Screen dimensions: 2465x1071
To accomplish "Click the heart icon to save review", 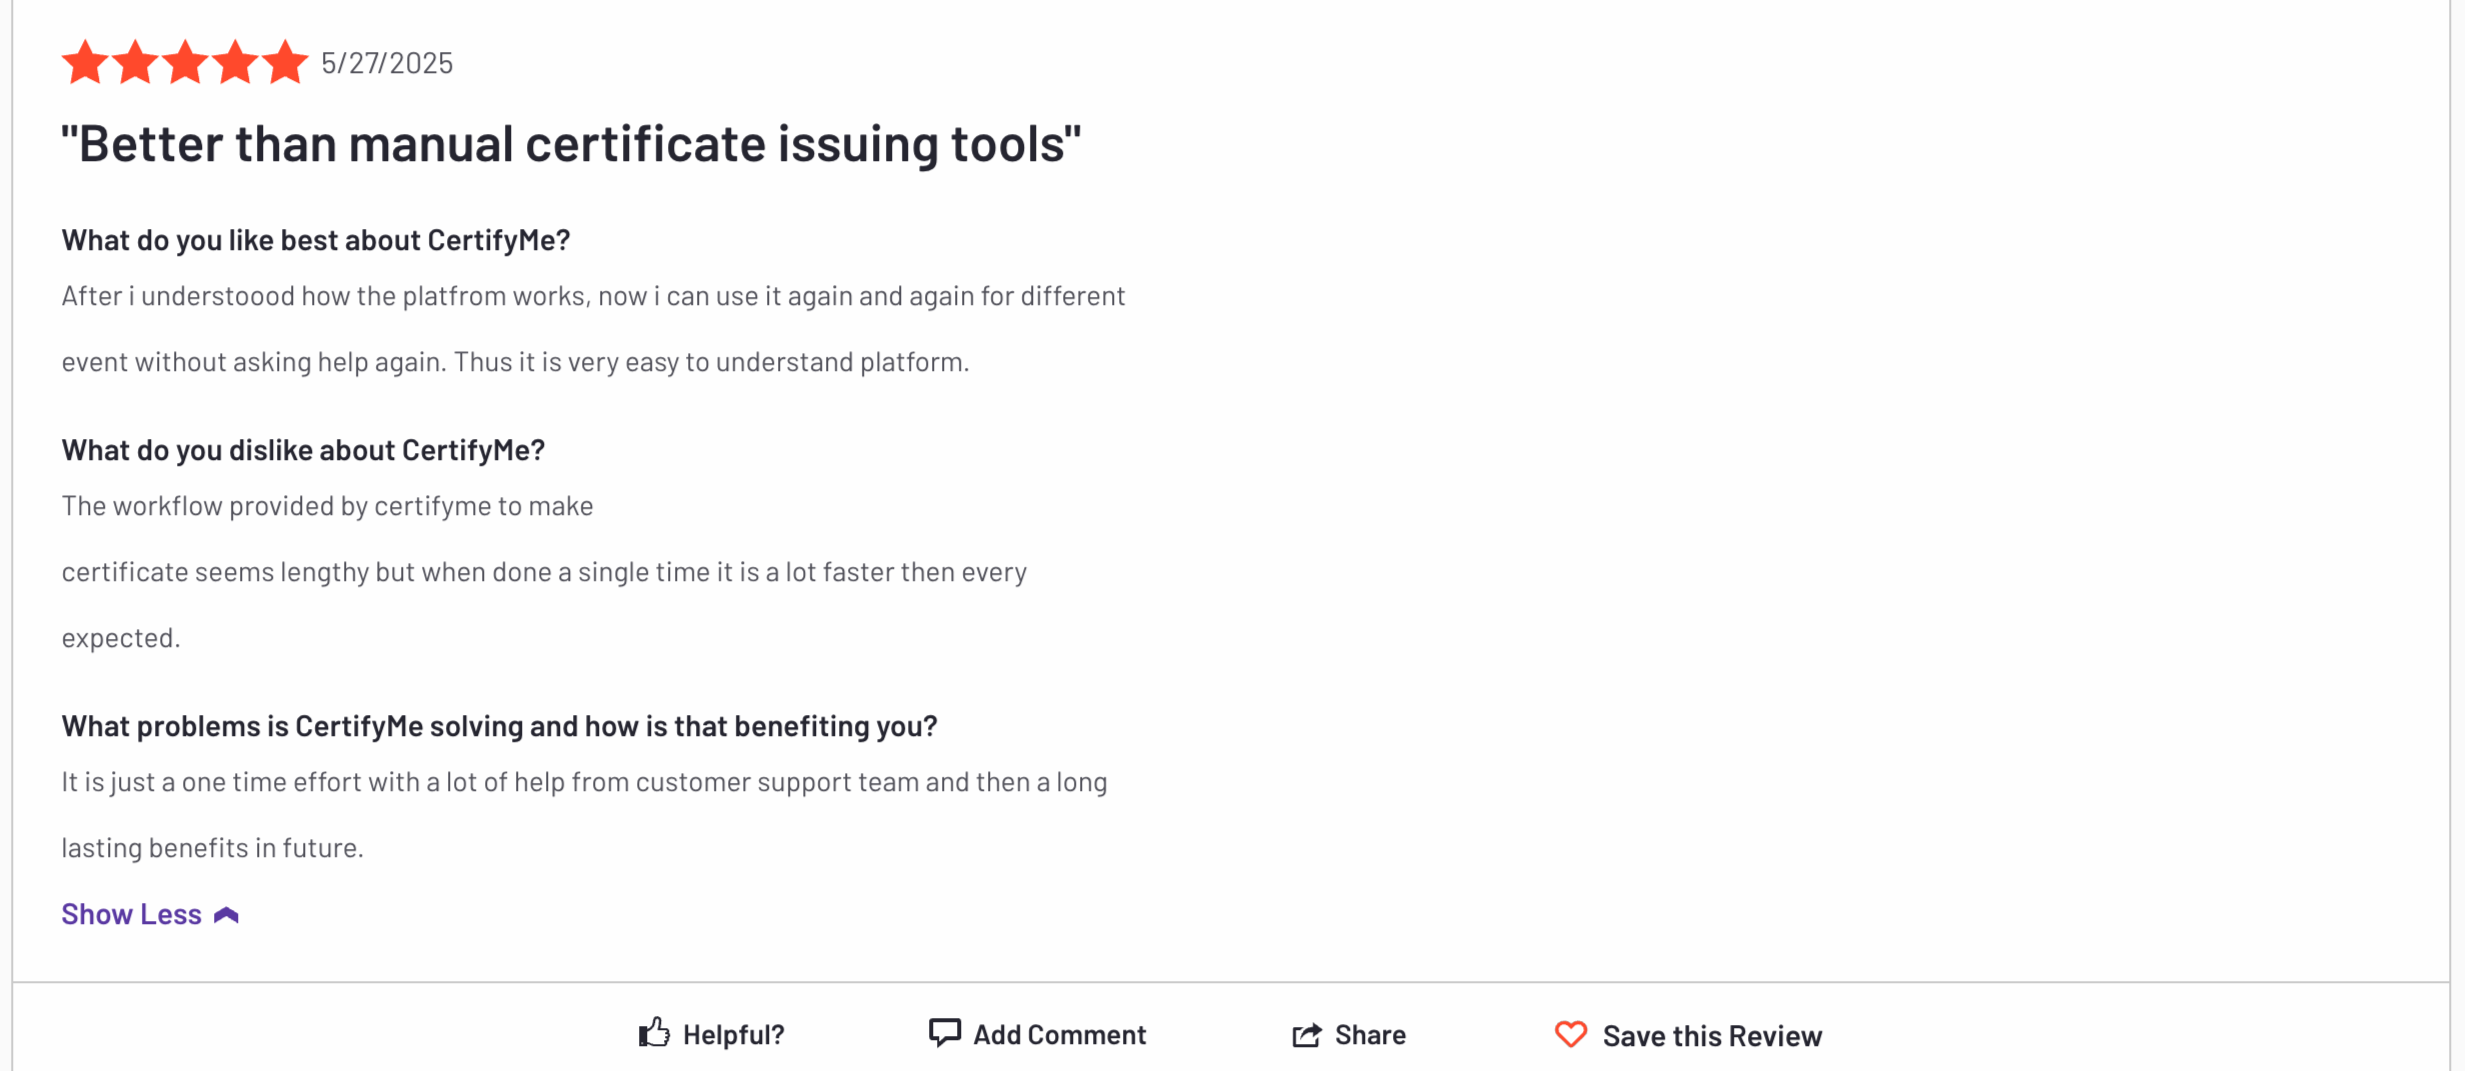I will (1571, 1034).
